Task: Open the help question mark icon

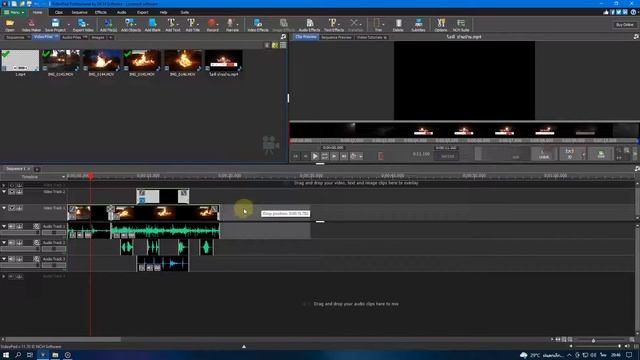Action: point(633,12)
